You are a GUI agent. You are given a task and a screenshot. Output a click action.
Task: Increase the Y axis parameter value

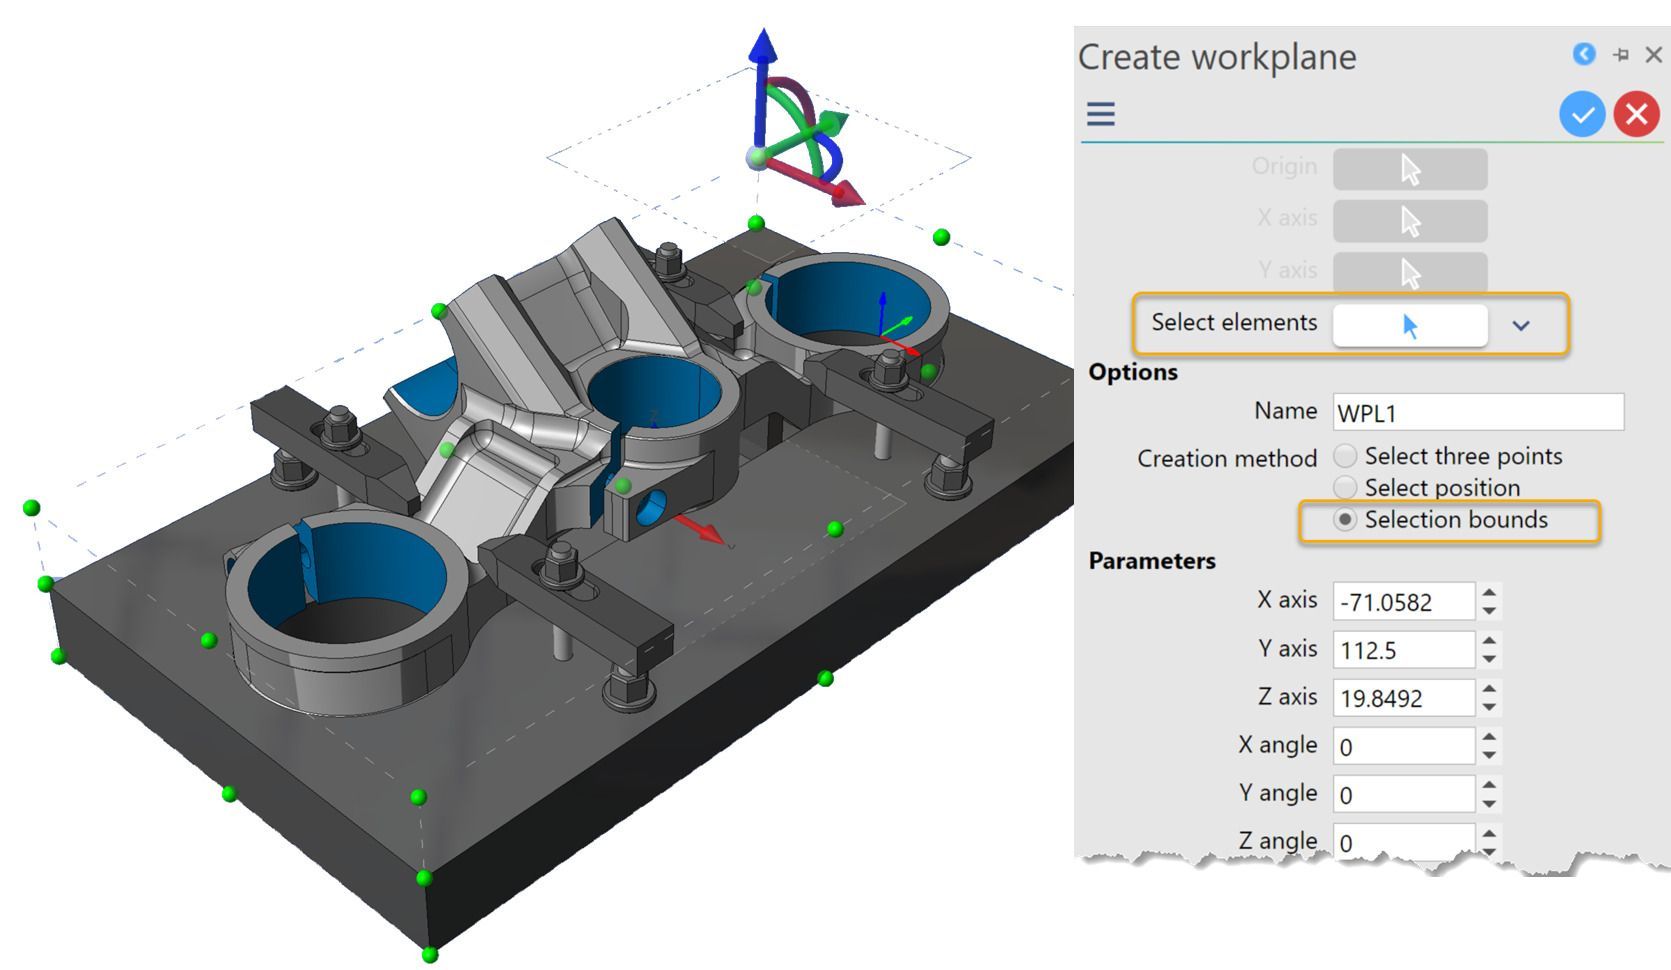point(1490,640)
